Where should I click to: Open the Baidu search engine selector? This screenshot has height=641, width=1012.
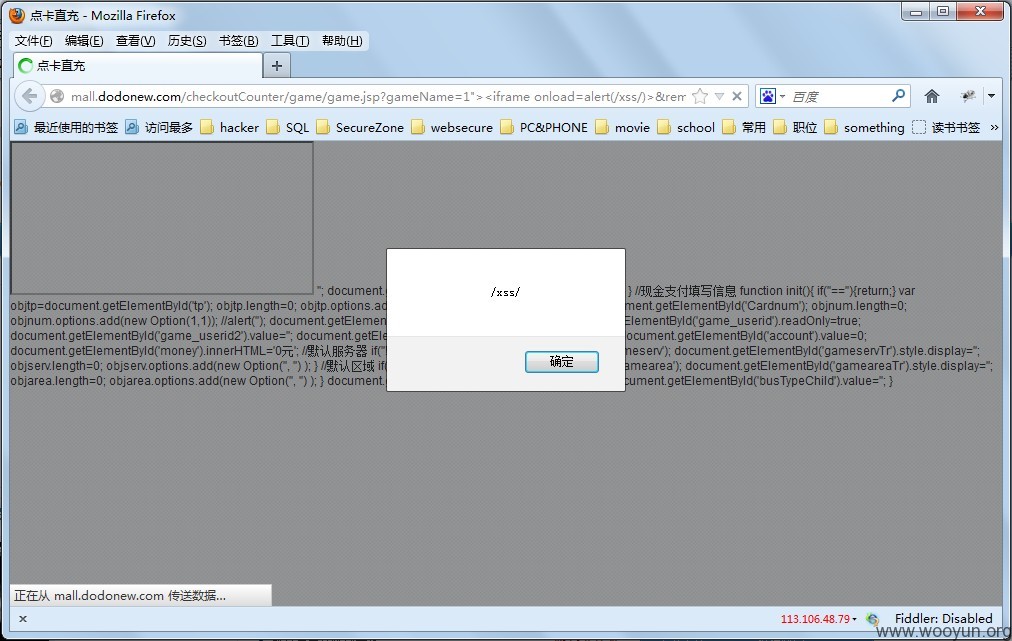click(x=772, y=96)
